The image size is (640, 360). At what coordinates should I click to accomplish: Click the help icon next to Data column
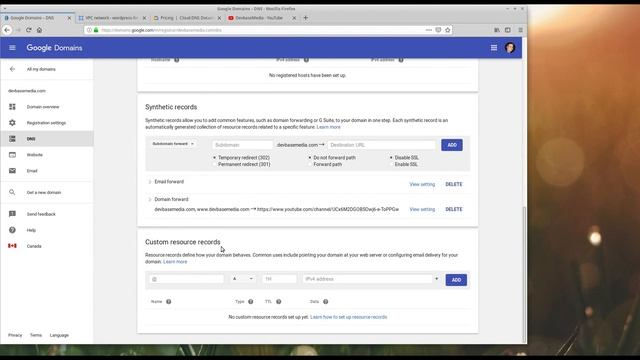[x=325, y=302]
